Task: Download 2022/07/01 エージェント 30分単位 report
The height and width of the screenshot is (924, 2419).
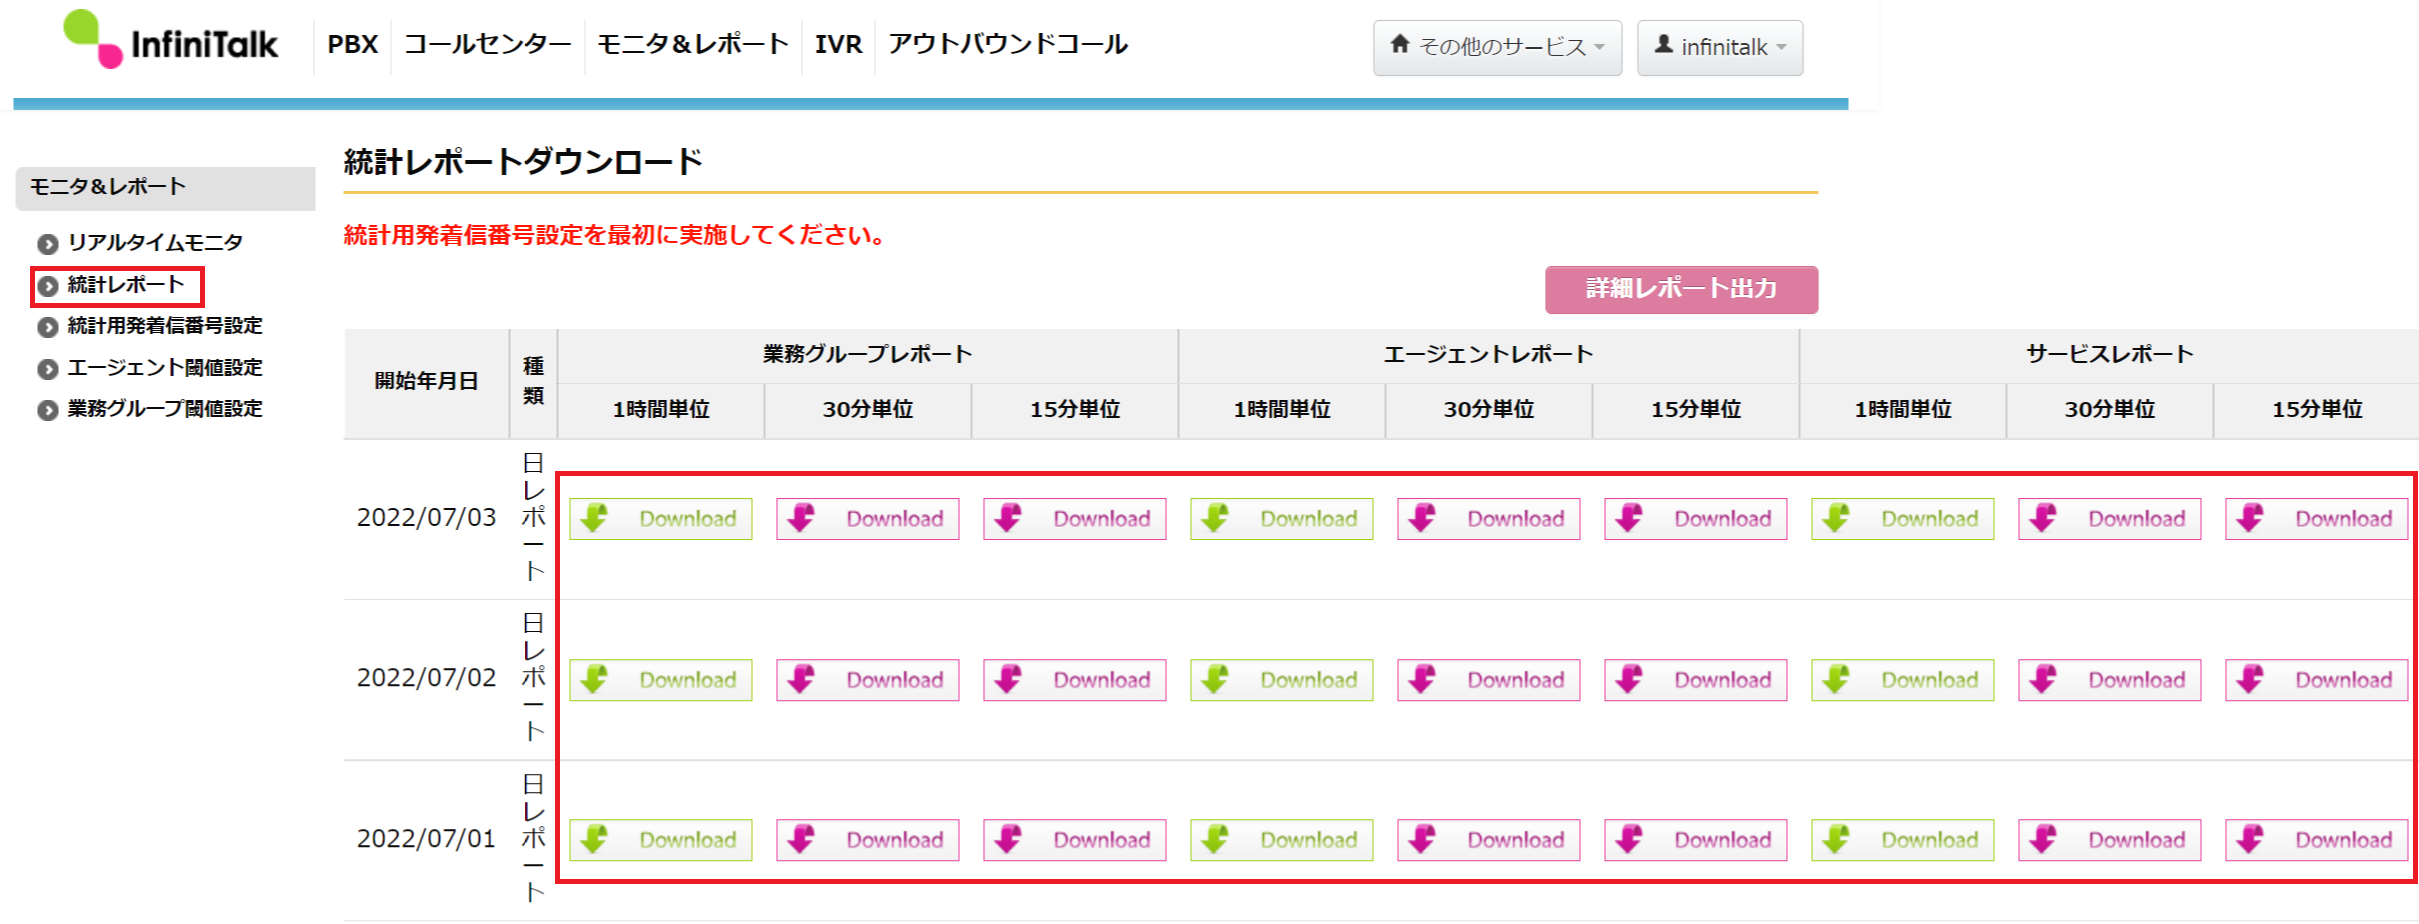Action: click(x=1489, y=840)
